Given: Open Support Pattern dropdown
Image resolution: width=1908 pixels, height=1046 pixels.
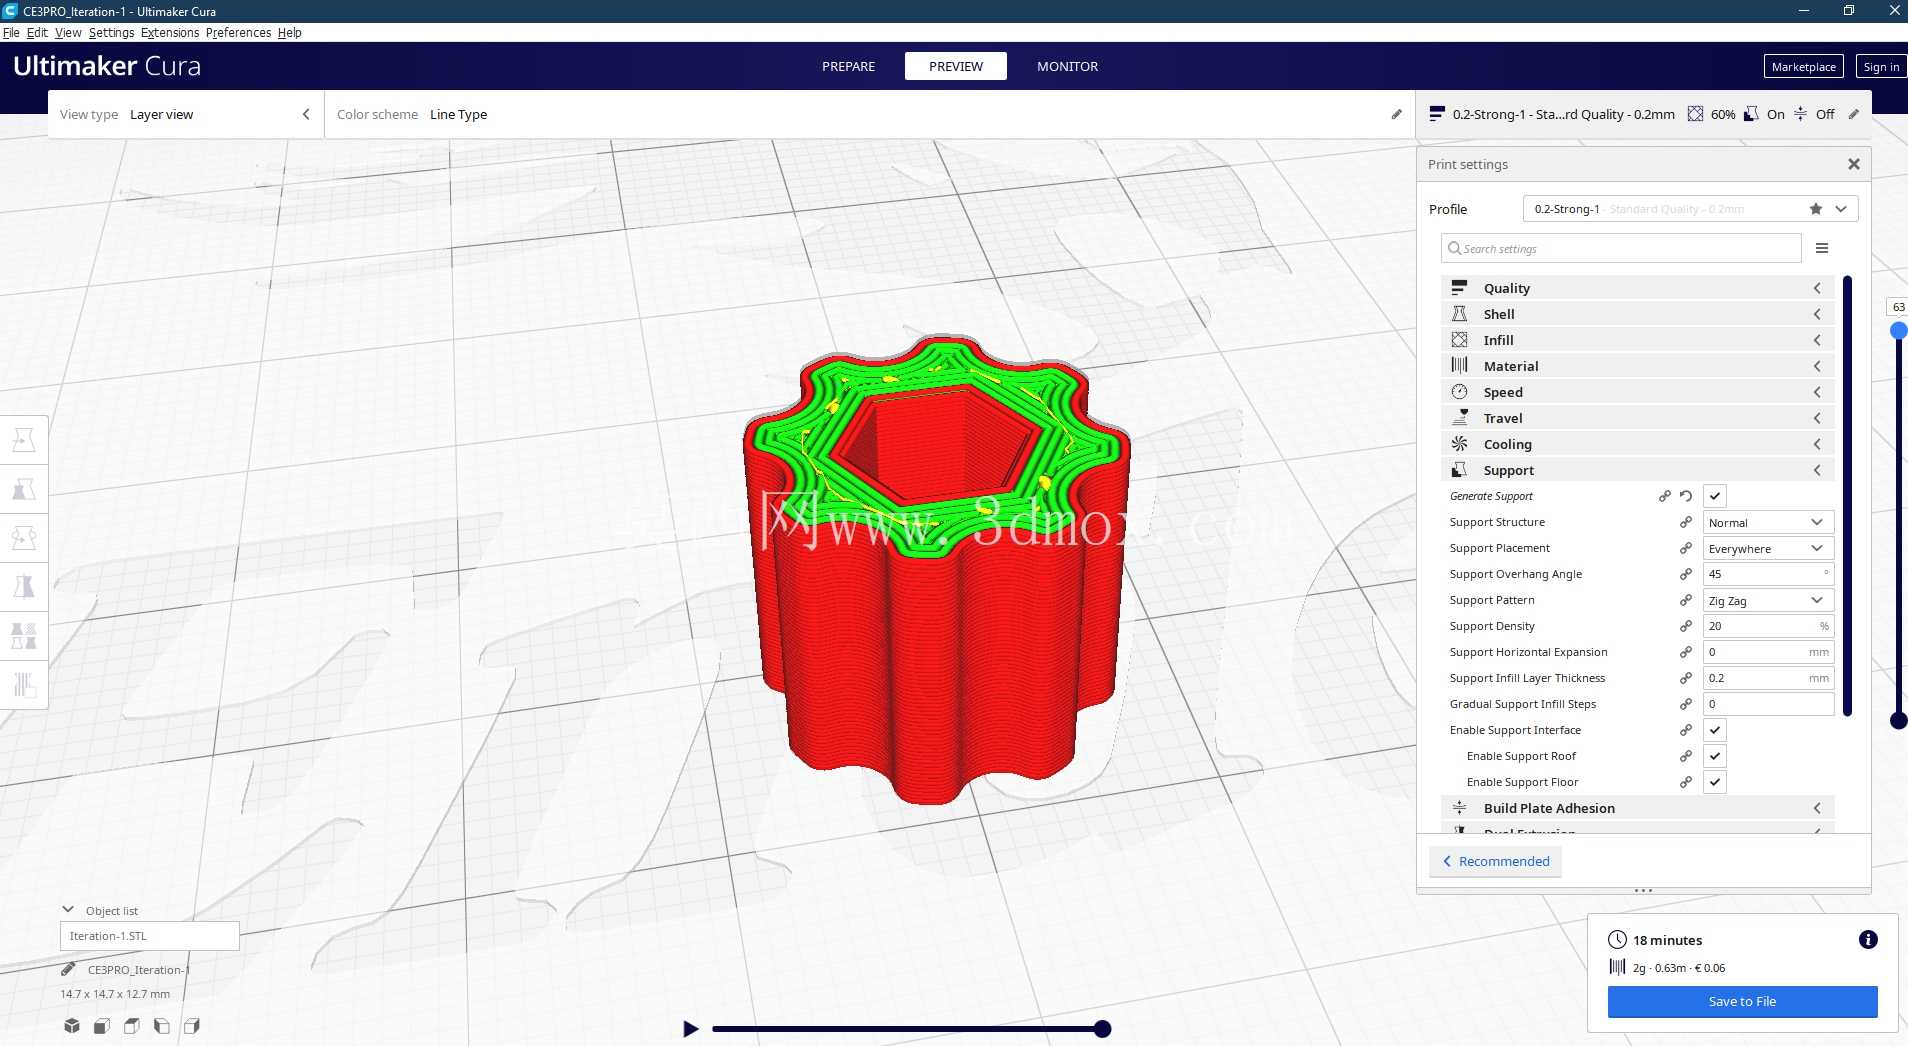Looking at the screenshot, I should 1768,600.
